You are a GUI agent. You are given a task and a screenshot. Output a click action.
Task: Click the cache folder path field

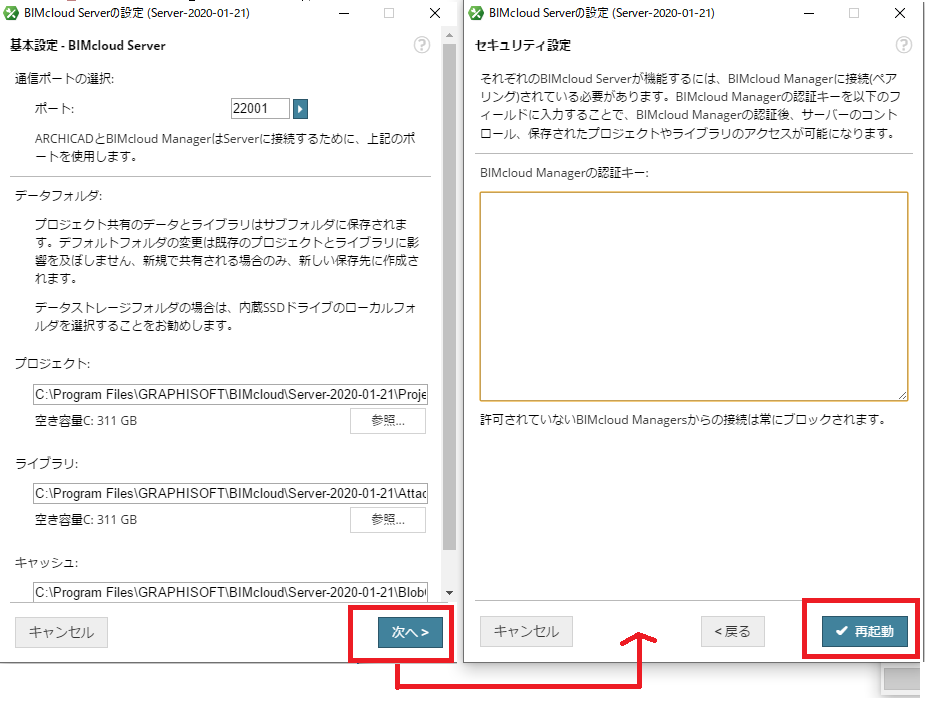click(231, 592)
